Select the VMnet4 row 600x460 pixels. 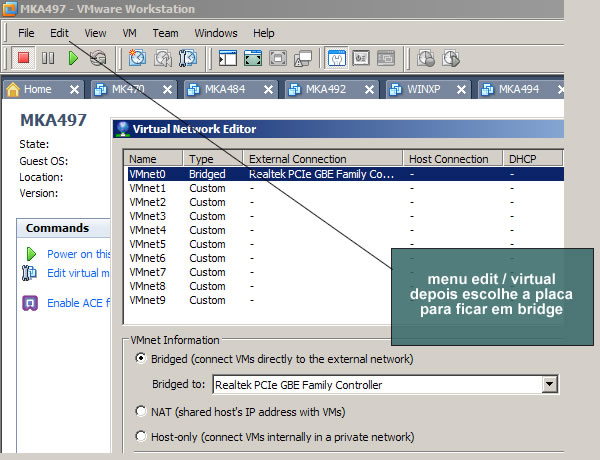(346, 230)
